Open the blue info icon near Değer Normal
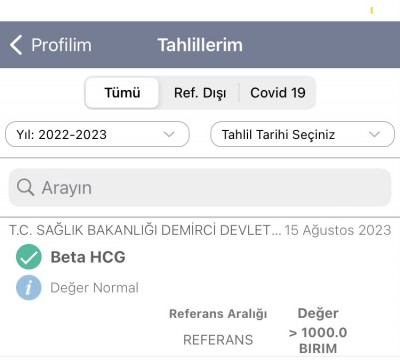This screenshot has width=400, height=360. pyautogui.click(x=29, y=287)
